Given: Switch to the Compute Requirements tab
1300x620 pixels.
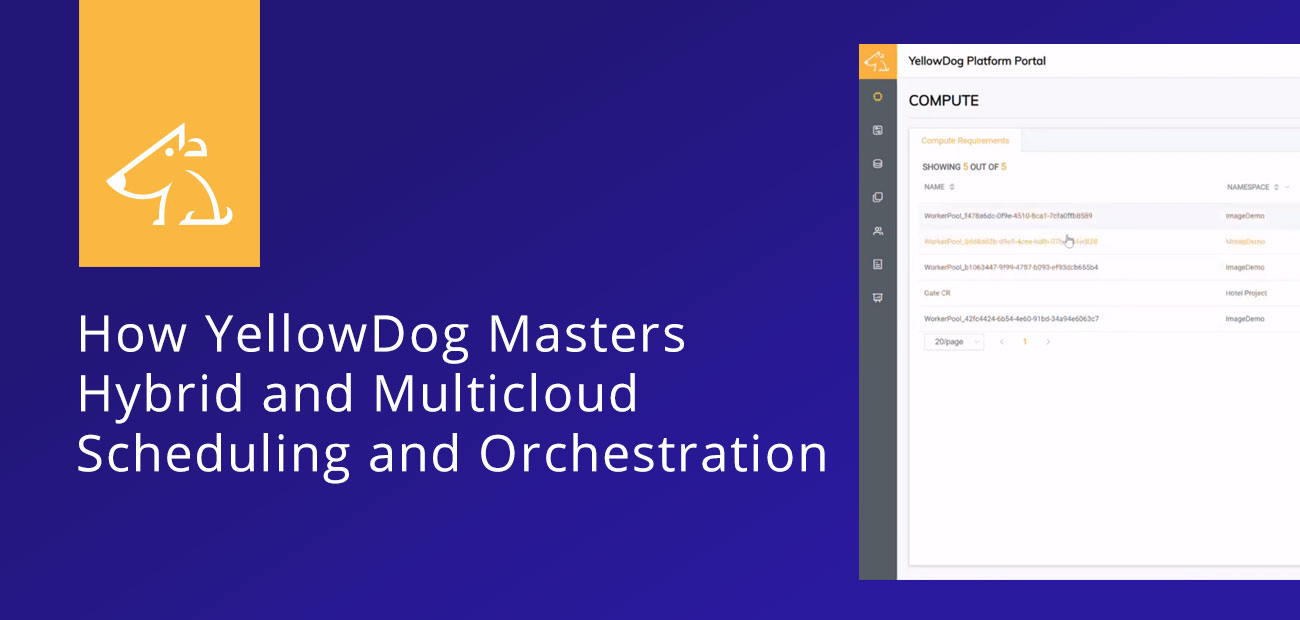Looking at the screenshot, I should tap(966, 141).
